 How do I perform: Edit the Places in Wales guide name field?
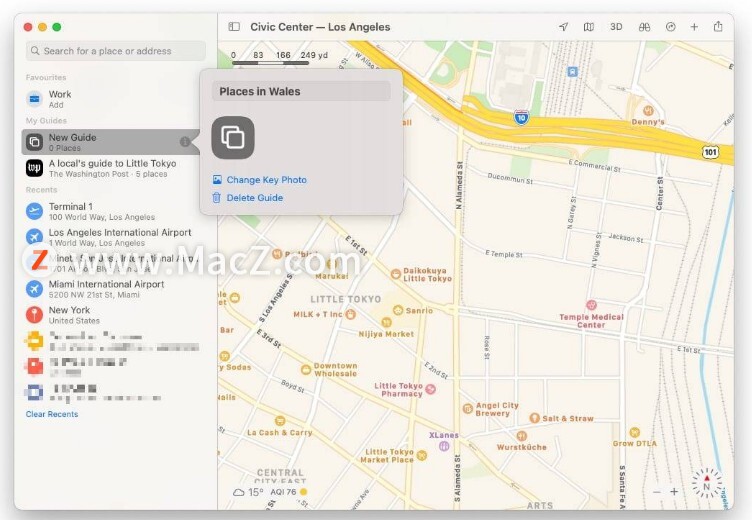[301, 91]
